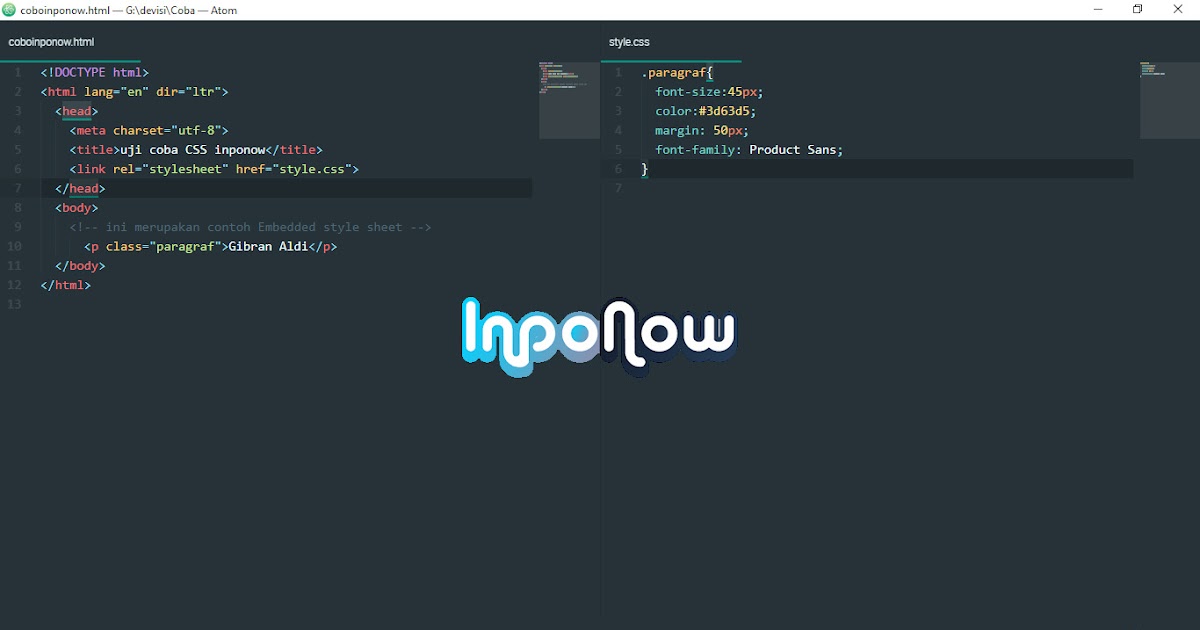Click the opening <head> tag
The width and height of the screenshot is (1200, 630).
coord(77,111)
